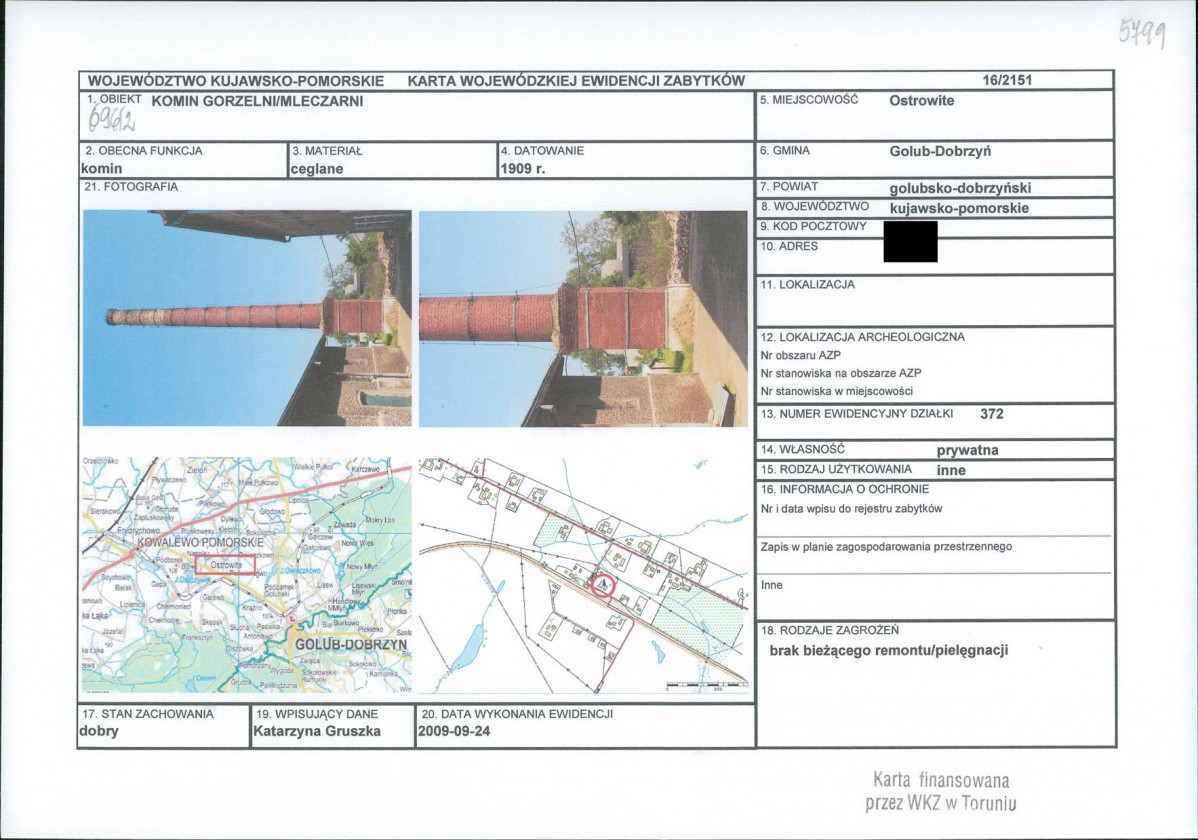Click the 'Inne' line under protection info
This screenshot has width=1198, height=840.
point(772,585)
